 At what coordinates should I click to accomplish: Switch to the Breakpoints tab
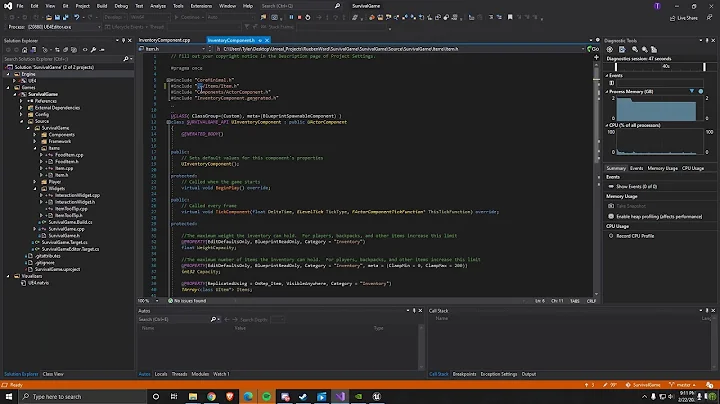[464, 374]
